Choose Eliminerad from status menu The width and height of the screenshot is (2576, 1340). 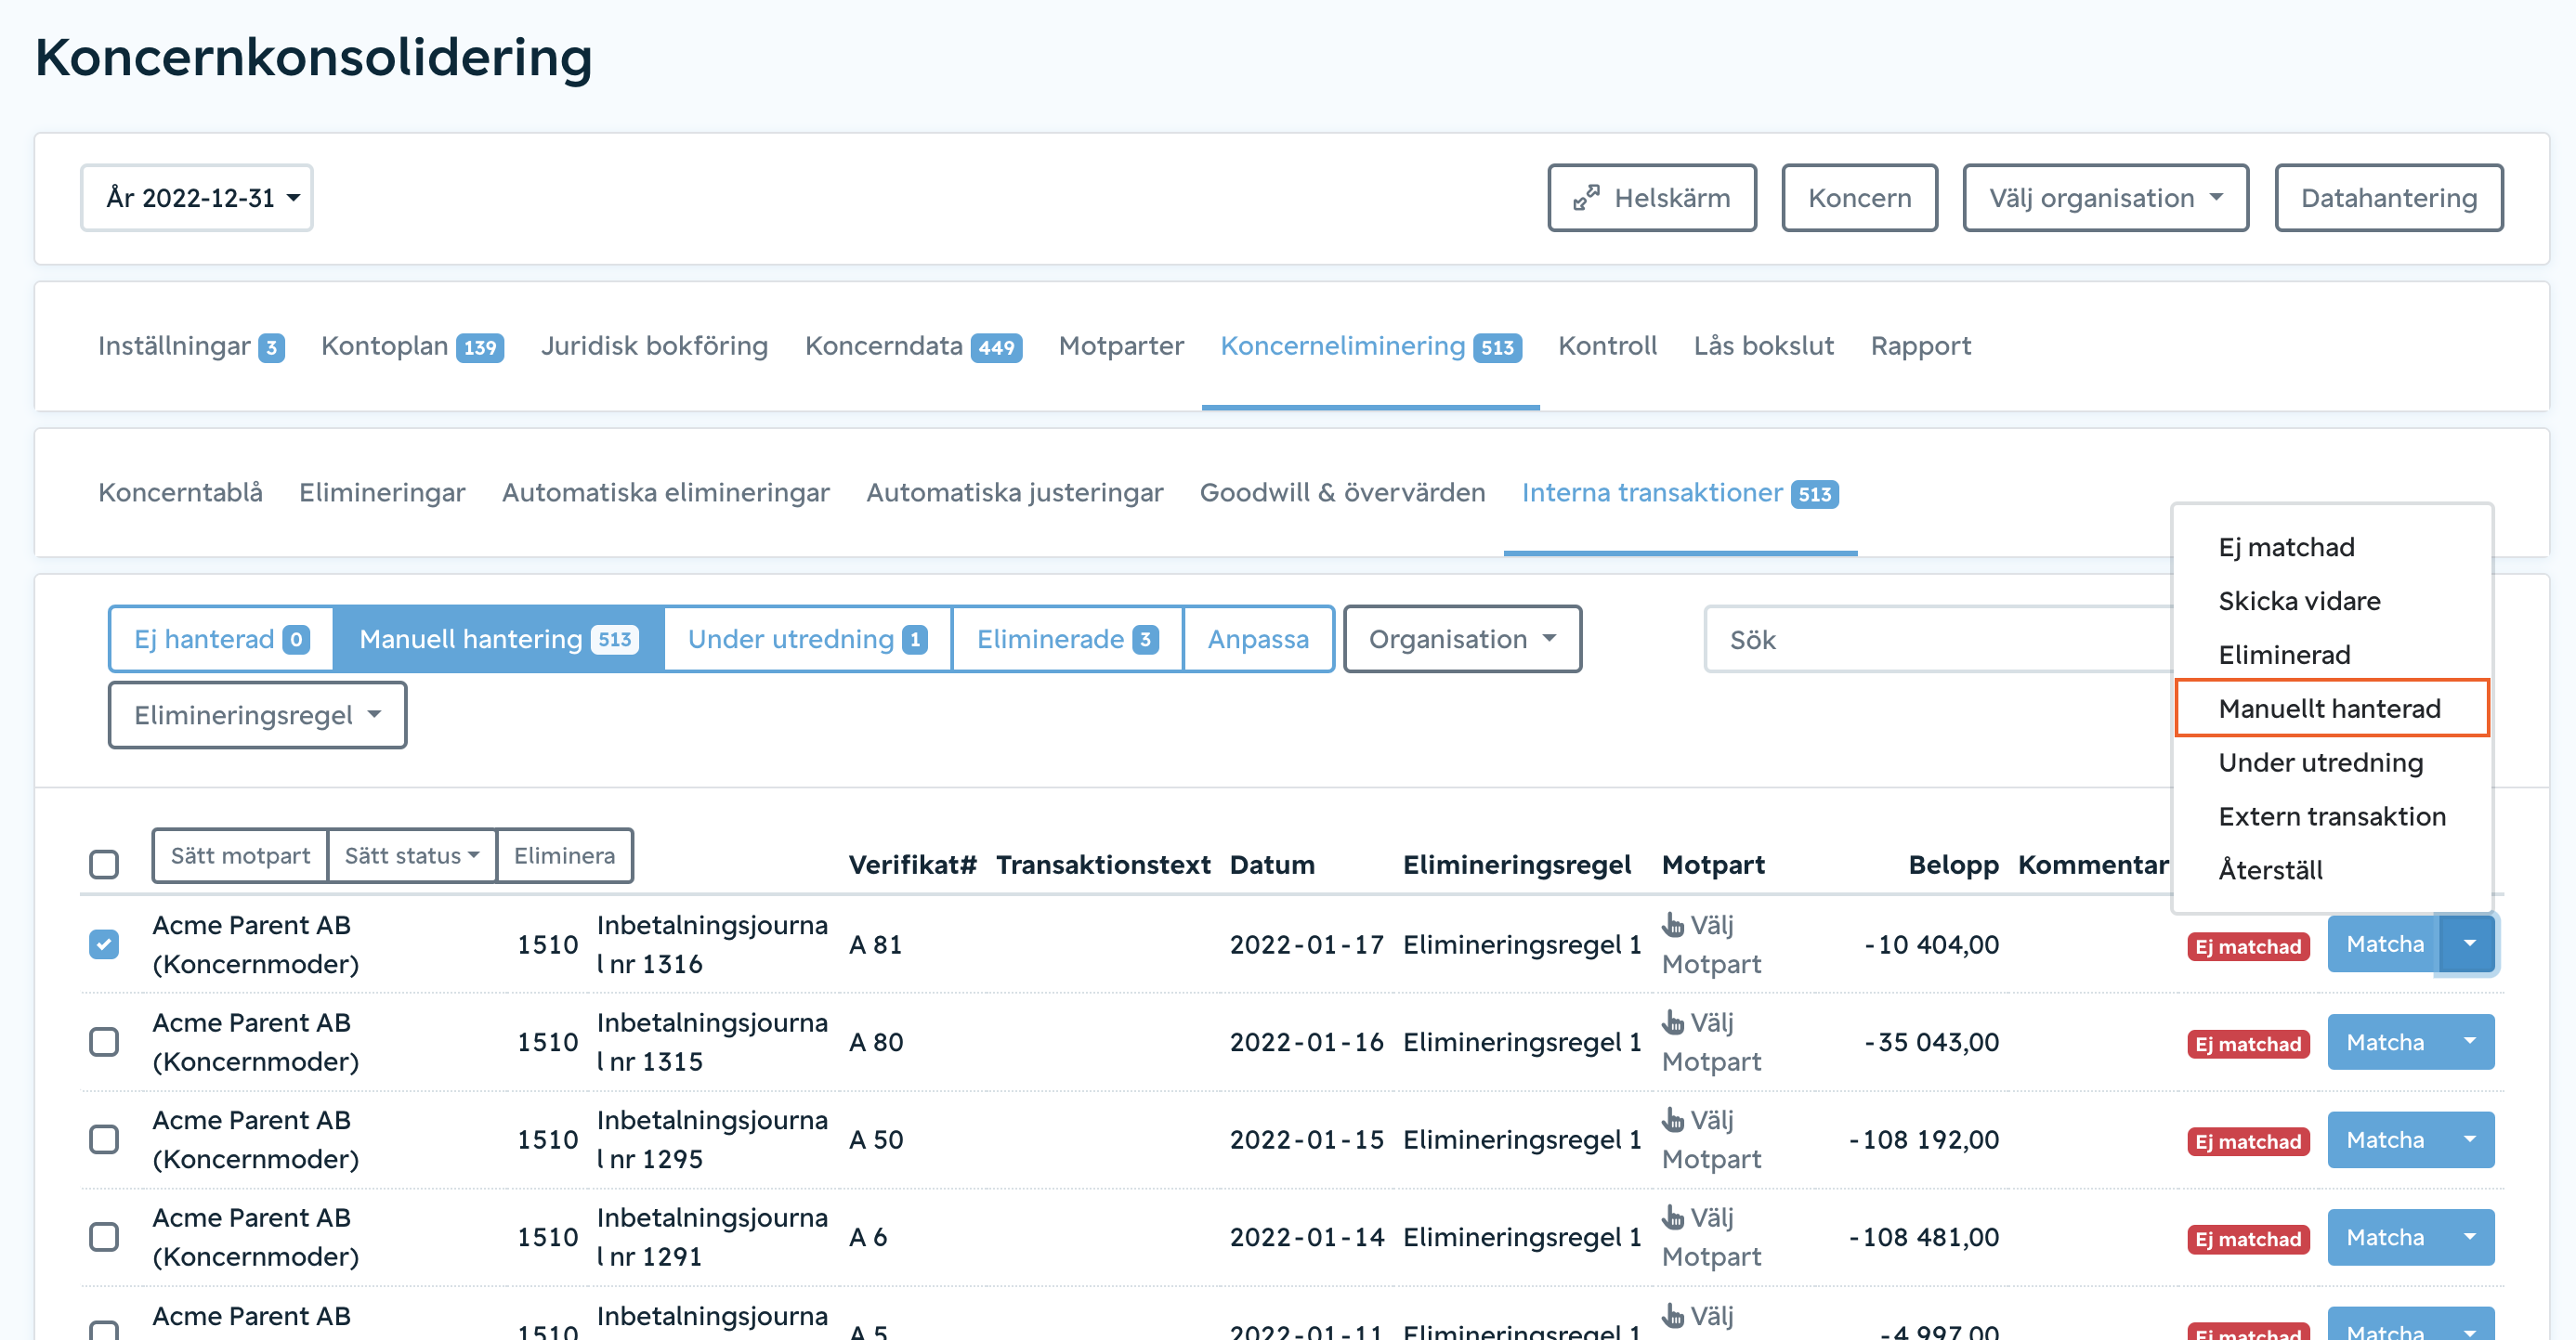[2332, 655]
